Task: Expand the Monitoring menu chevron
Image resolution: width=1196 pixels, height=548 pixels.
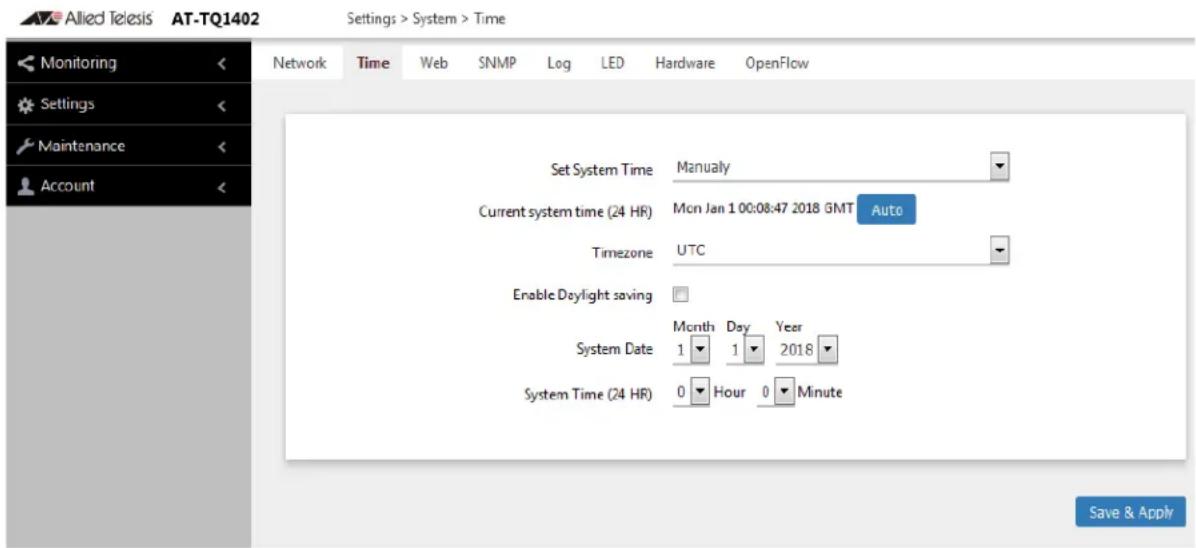Action: click(222, 65)
